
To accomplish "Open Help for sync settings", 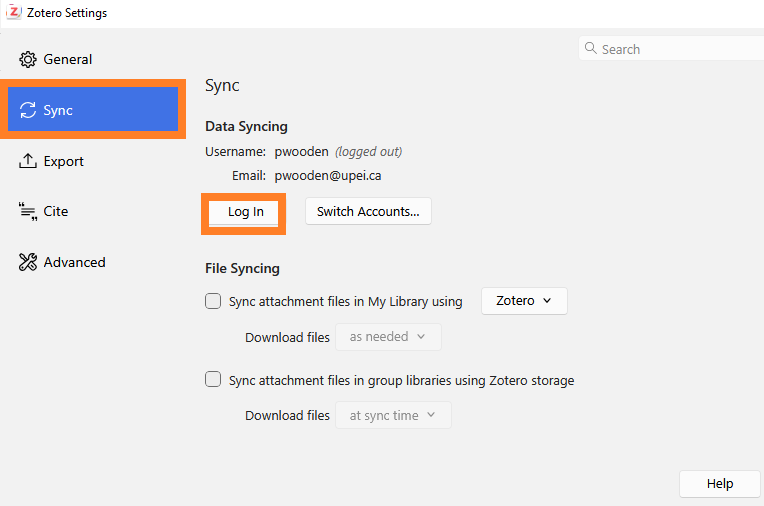I will [719, 484].
